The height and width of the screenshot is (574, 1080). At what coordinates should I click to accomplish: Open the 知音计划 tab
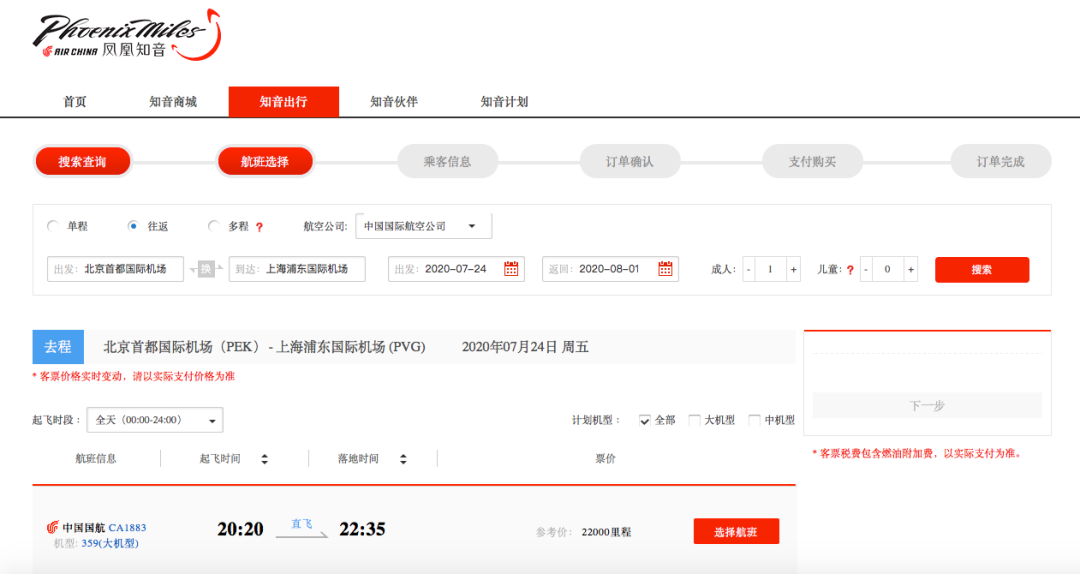[x=504, y=102]
